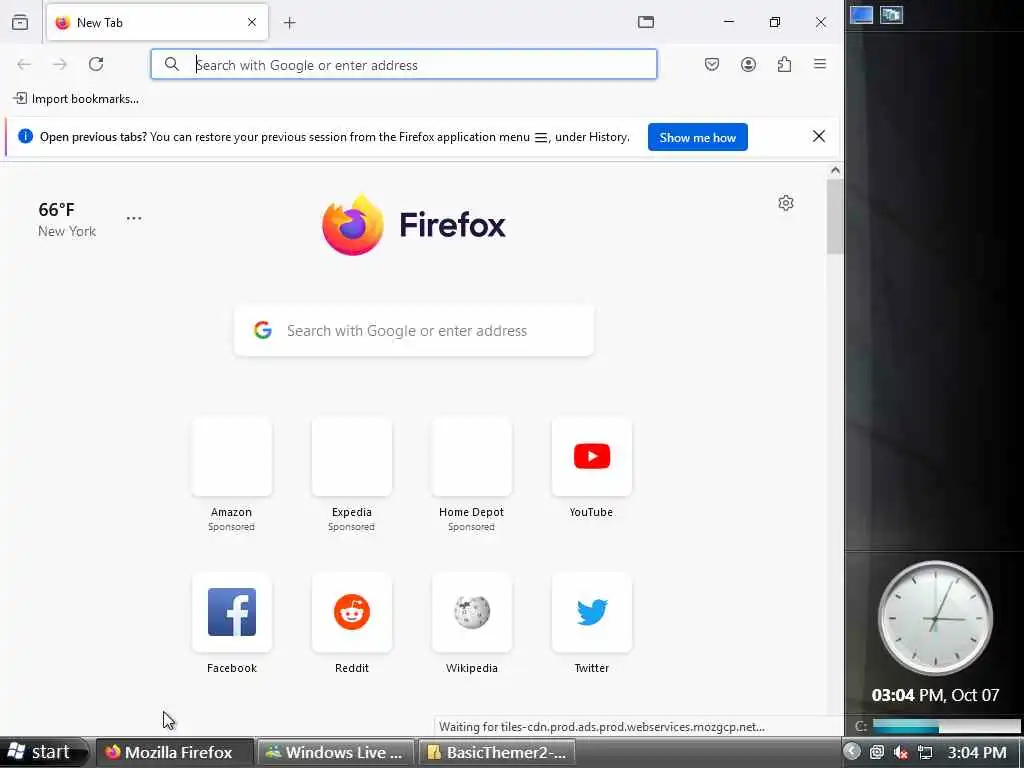The height and width of the screenshot is (768, 1024).
Task: Click the 66°F New York weather
Action: [67, 219]
